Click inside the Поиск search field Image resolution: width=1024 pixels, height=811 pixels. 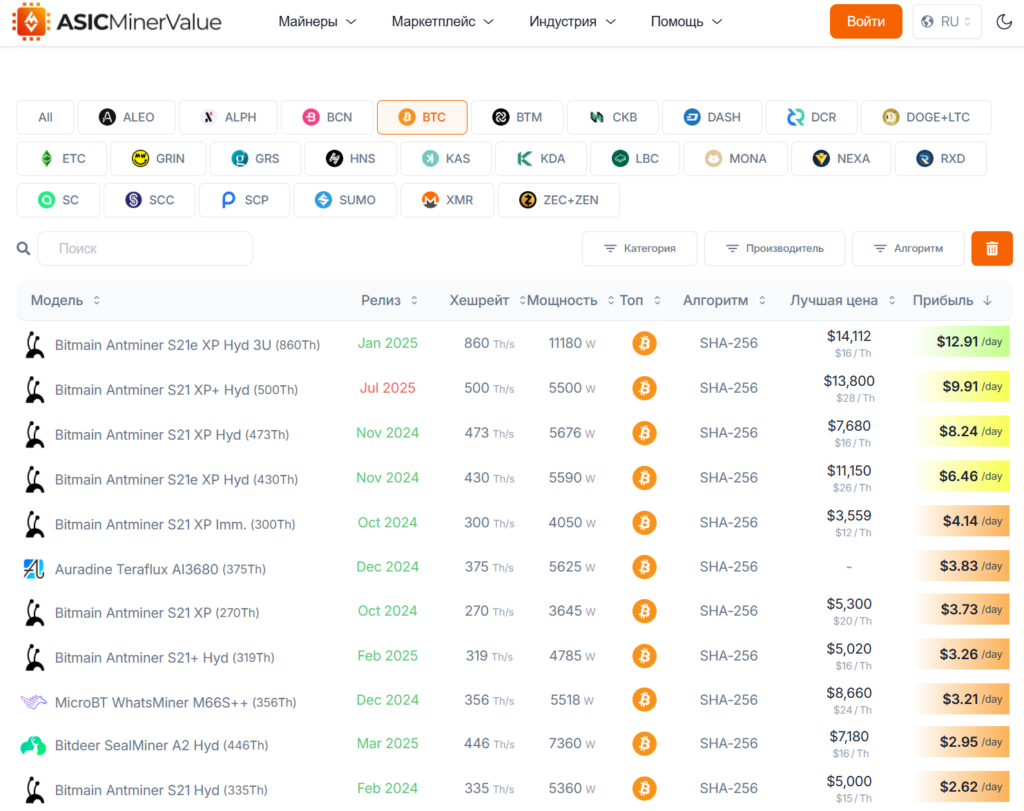[145, 248]
